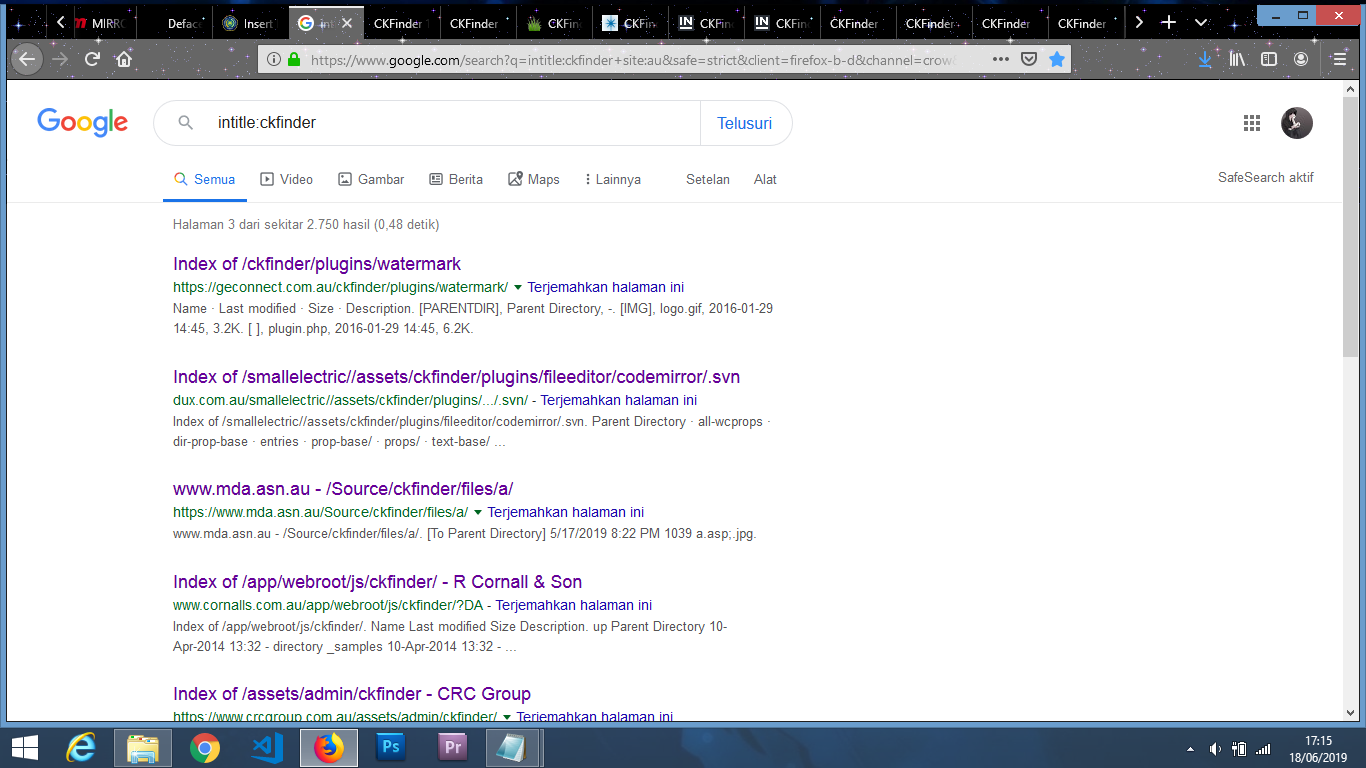Select the Semua results tab
The height and width of the screenshot is (768, 1366).
coord(205,180)
